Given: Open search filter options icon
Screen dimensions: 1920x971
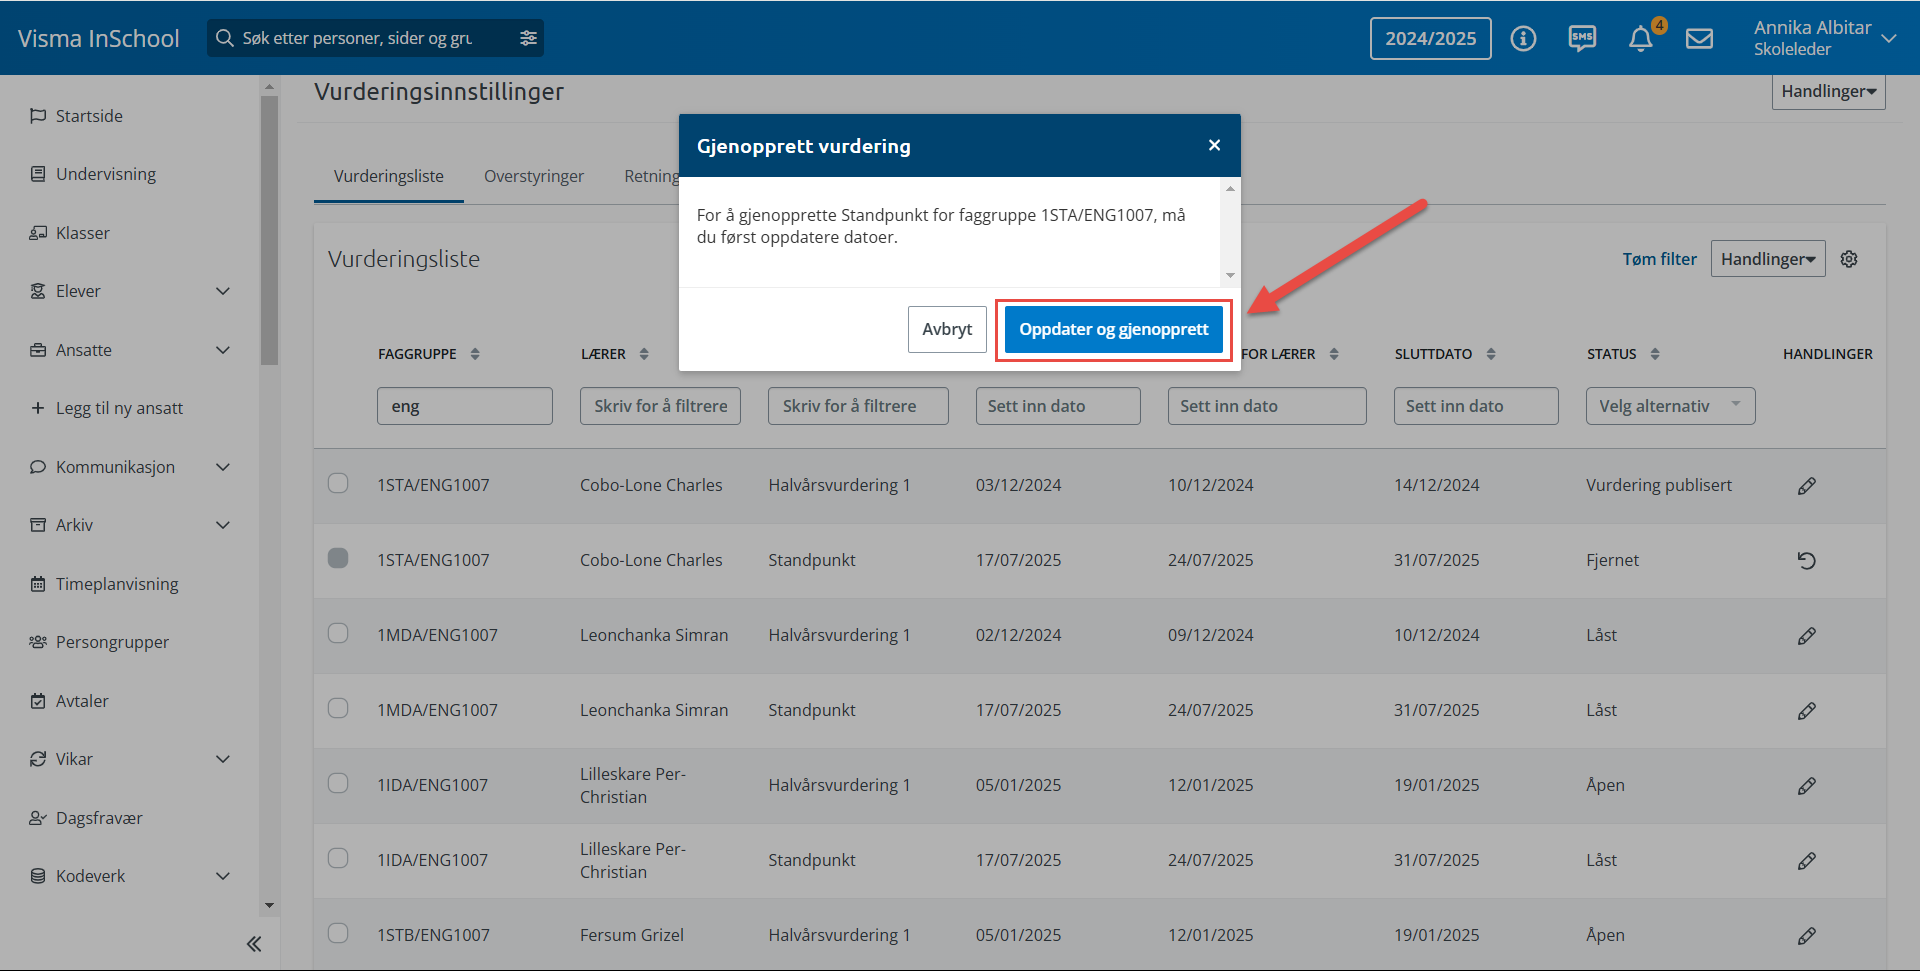Looking at the screenshot, I should [x=528, y=38].
